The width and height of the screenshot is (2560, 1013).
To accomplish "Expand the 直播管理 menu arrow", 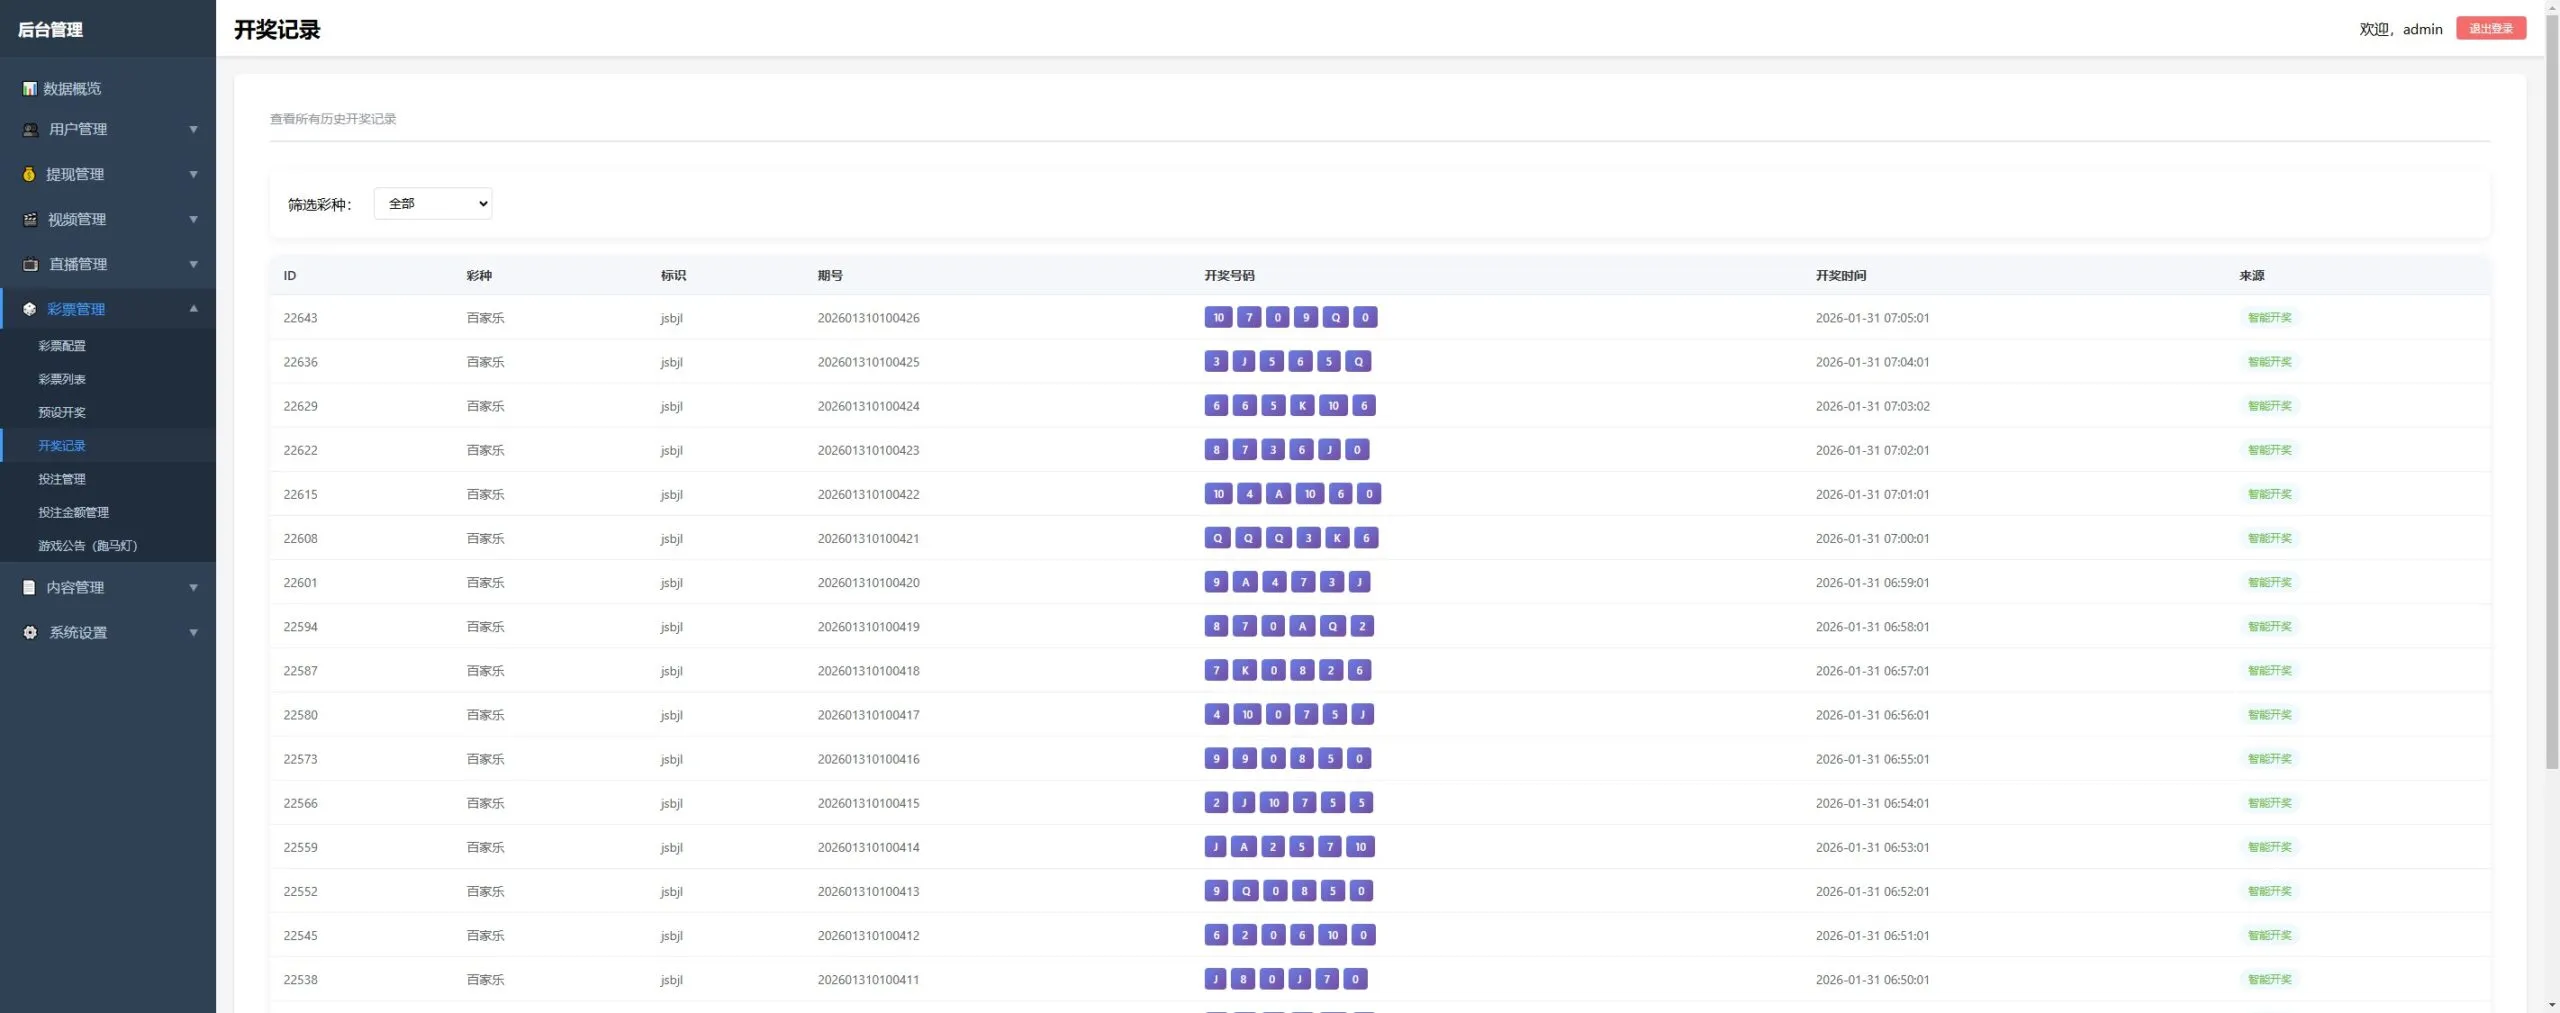I will coord(194,265).
